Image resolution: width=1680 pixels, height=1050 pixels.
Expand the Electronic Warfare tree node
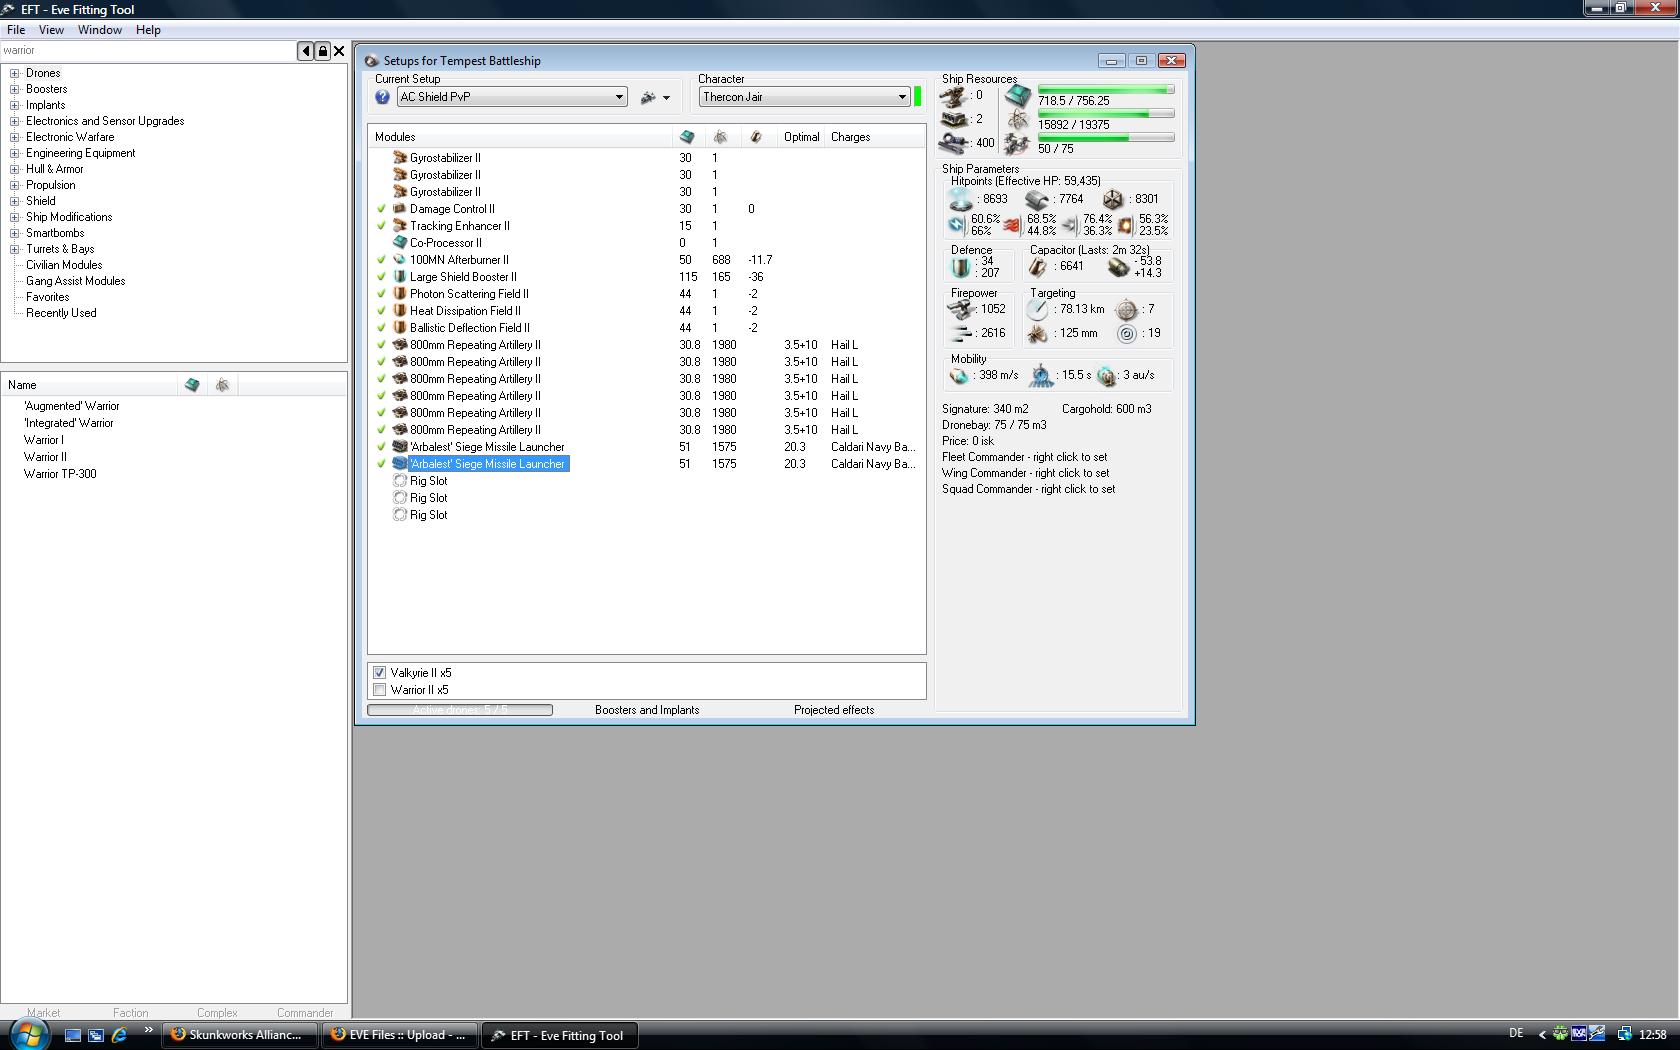click(x=15, y=137)
